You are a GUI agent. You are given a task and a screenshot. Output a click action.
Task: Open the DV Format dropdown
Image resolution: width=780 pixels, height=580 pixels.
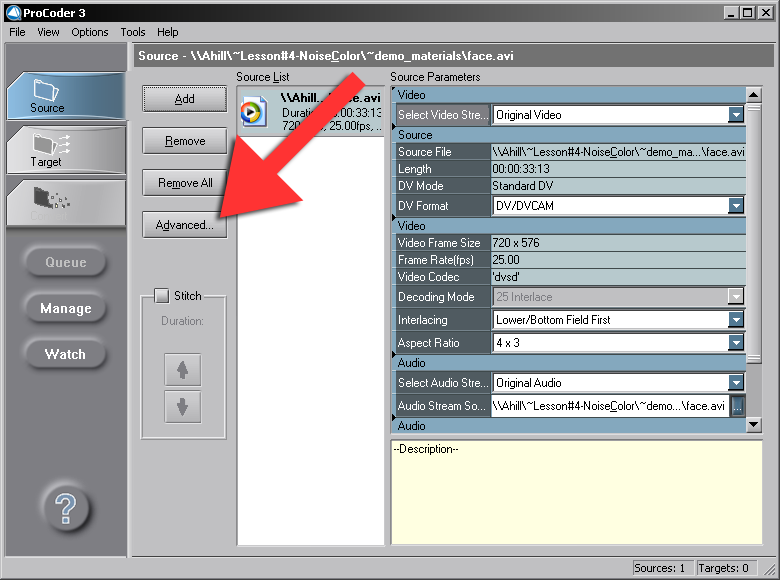pyautogui.click(x=736, y=205)
